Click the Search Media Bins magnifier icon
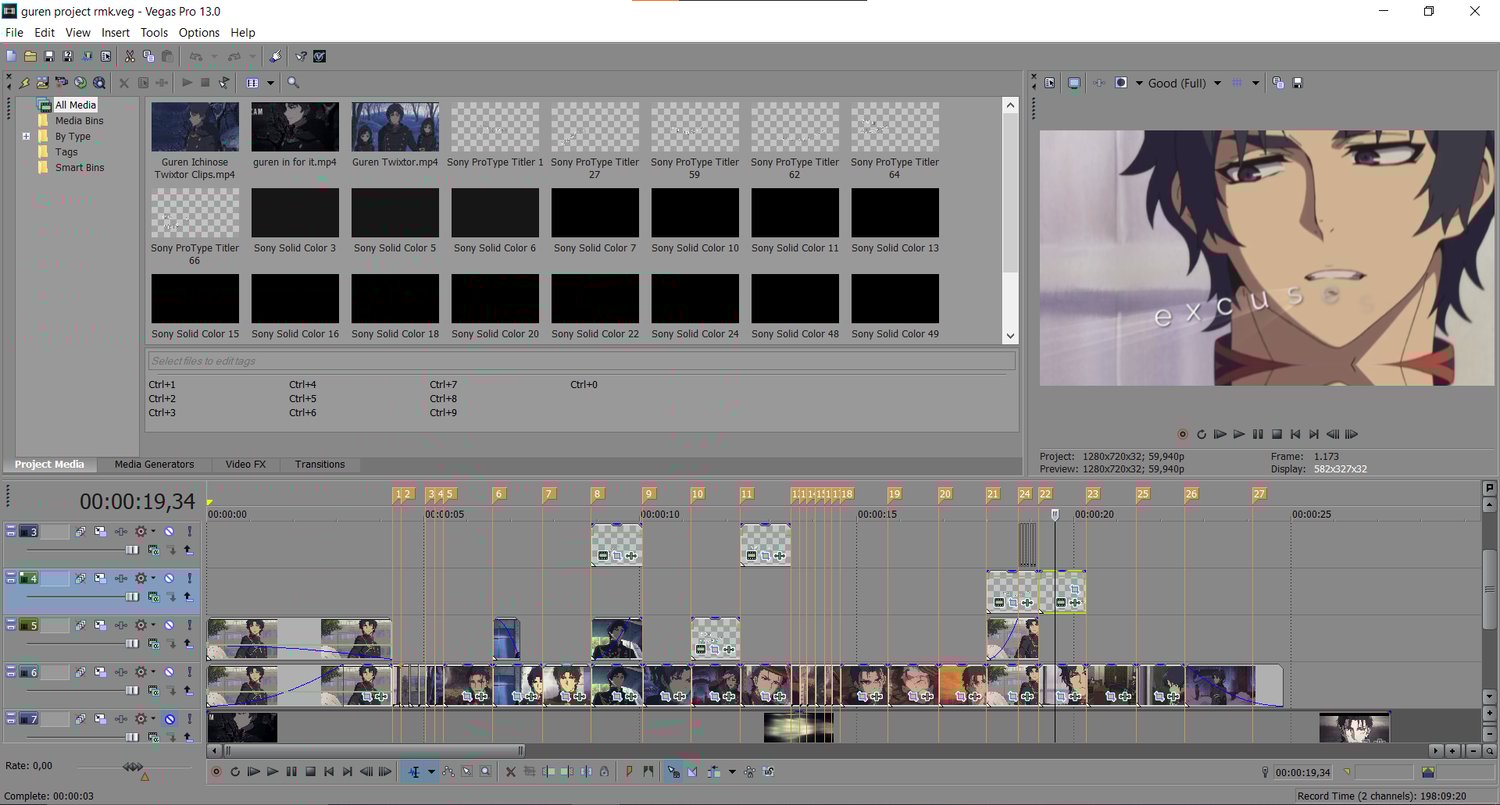 99,82
